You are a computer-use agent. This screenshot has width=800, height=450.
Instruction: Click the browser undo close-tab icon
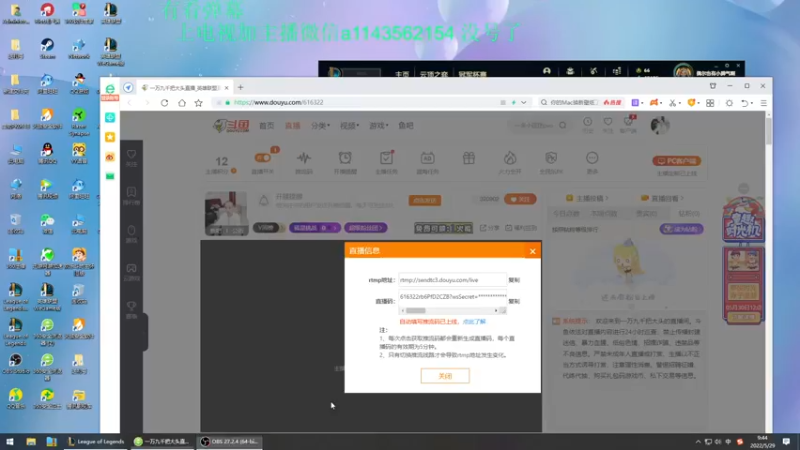[745, 103]
